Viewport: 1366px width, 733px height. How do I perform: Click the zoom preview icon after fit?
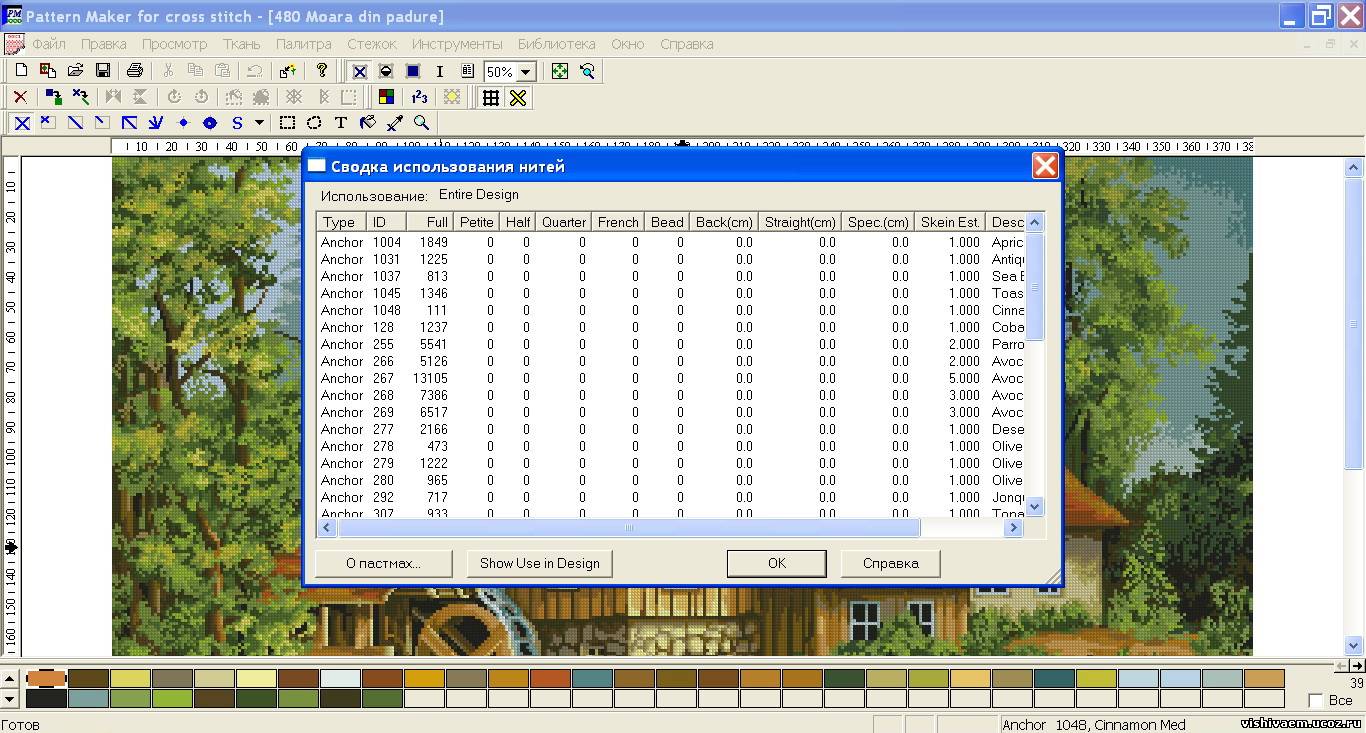pyautogui.click(x=587, y=71)
